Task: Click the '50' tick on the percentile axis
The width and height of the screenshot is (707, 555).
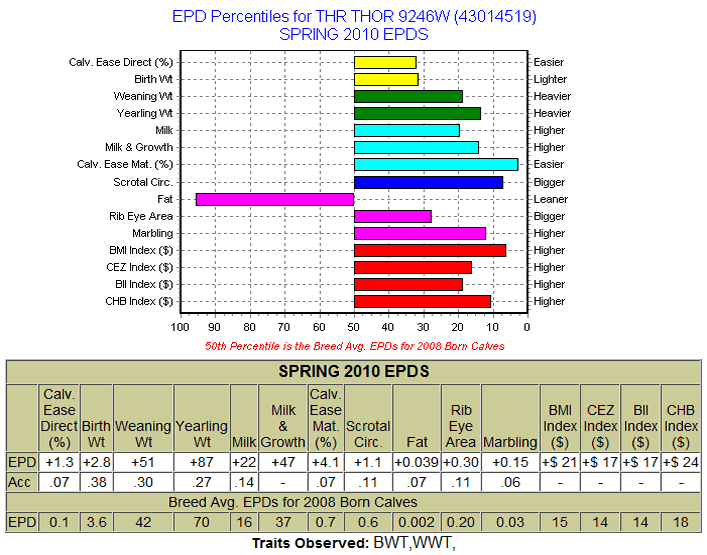Action: (x=354, y=327)
